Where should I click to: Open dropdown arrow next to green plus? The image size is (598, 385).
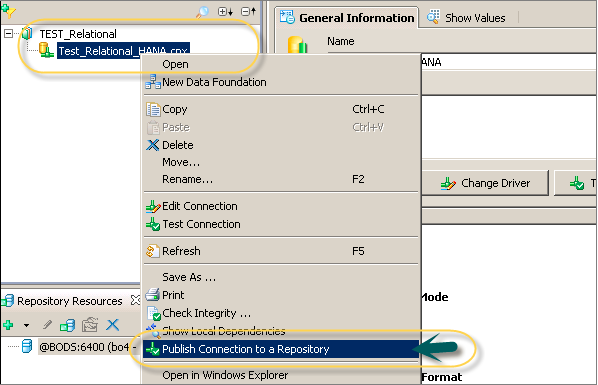(26, 325)
